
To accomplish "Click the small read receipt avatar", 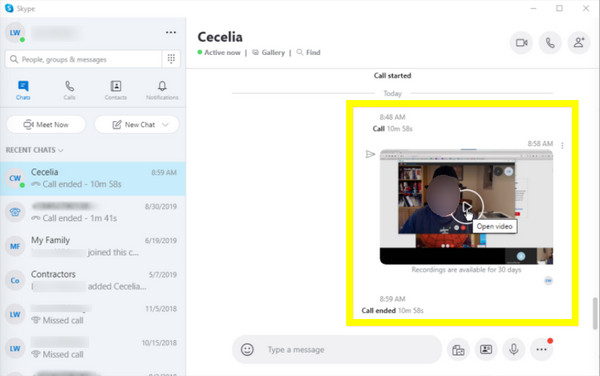I will (x=548, y=281).
